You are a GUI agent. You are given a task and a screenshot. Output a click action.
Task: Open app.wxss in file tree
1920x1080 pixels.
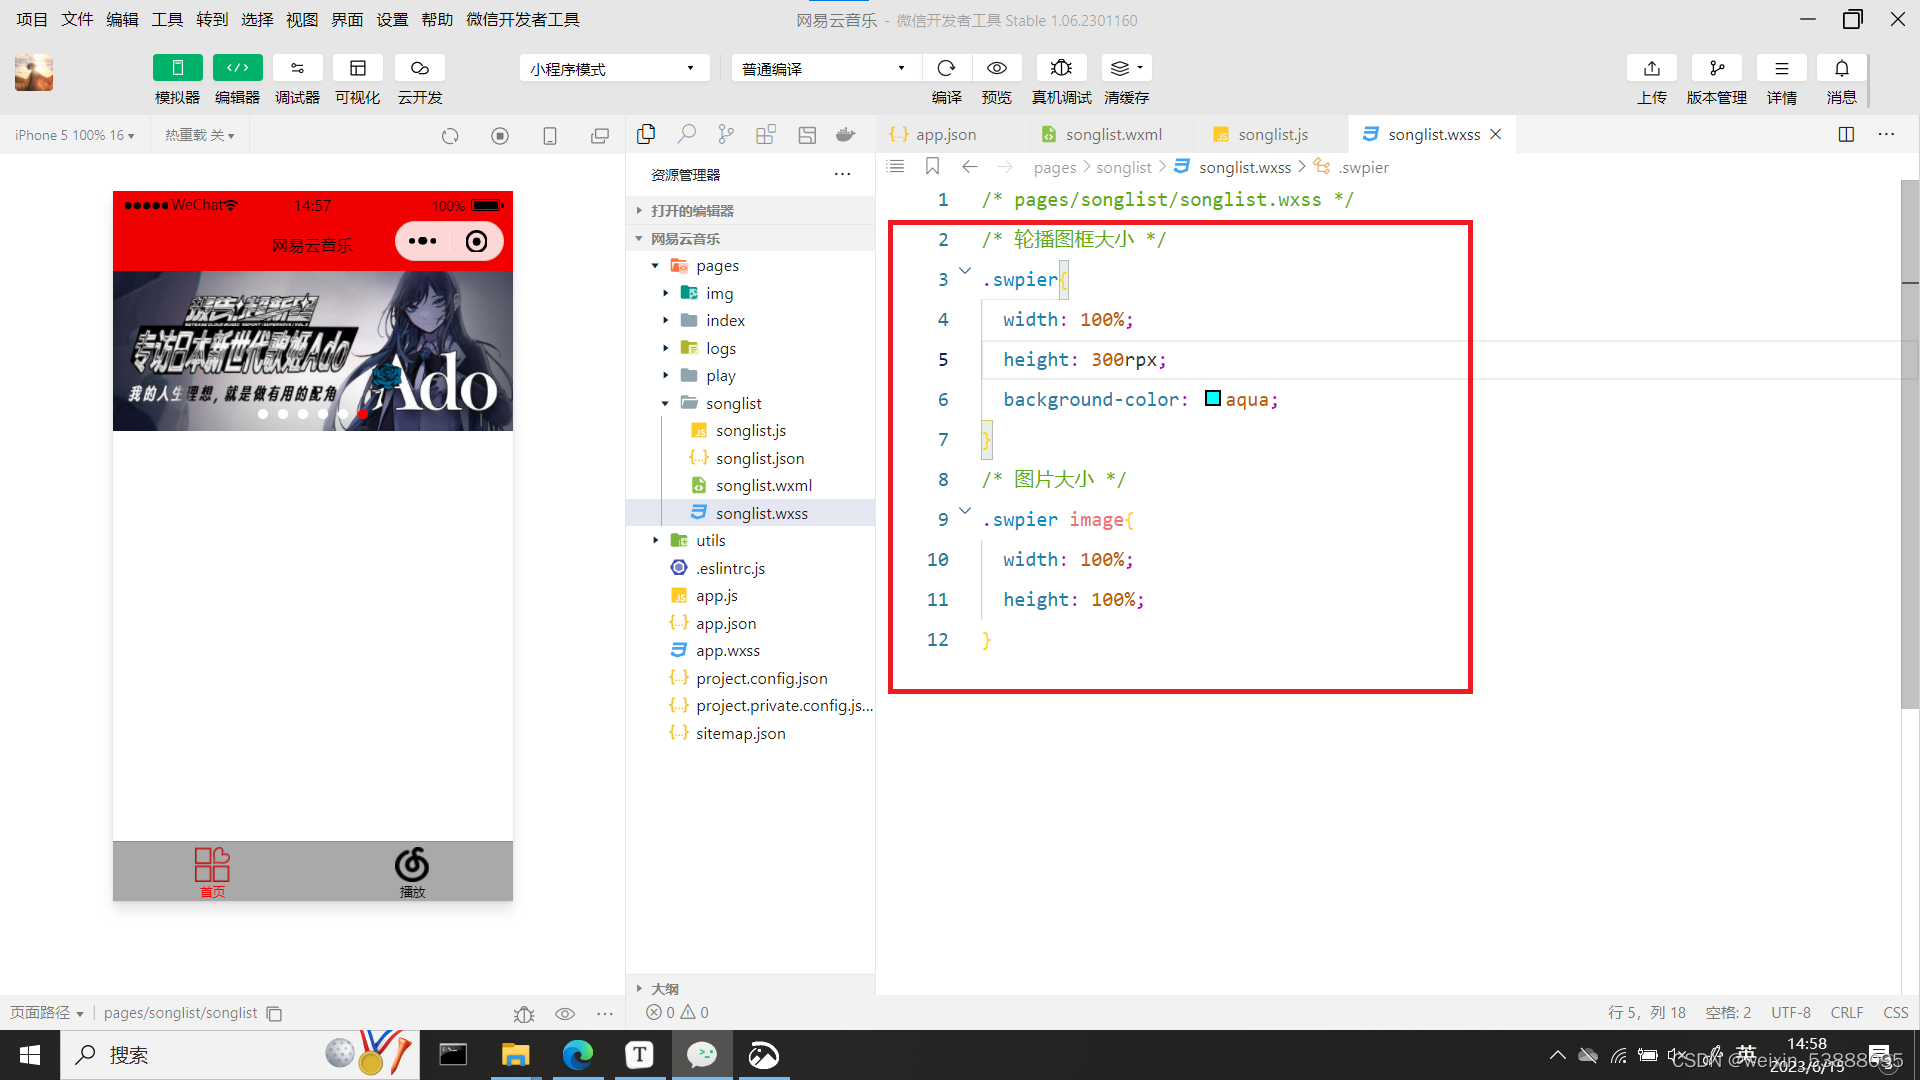727,650
